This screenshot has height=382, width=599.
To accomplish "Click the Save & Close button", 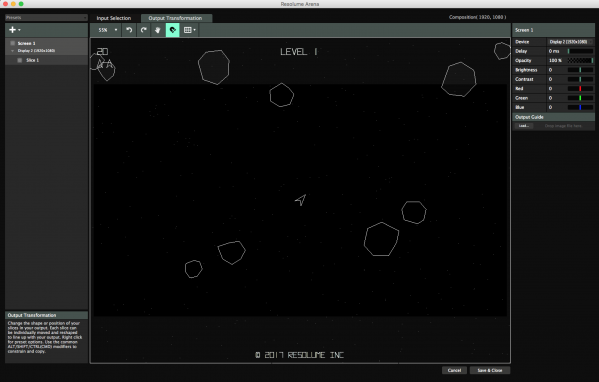I will point(490,370).
